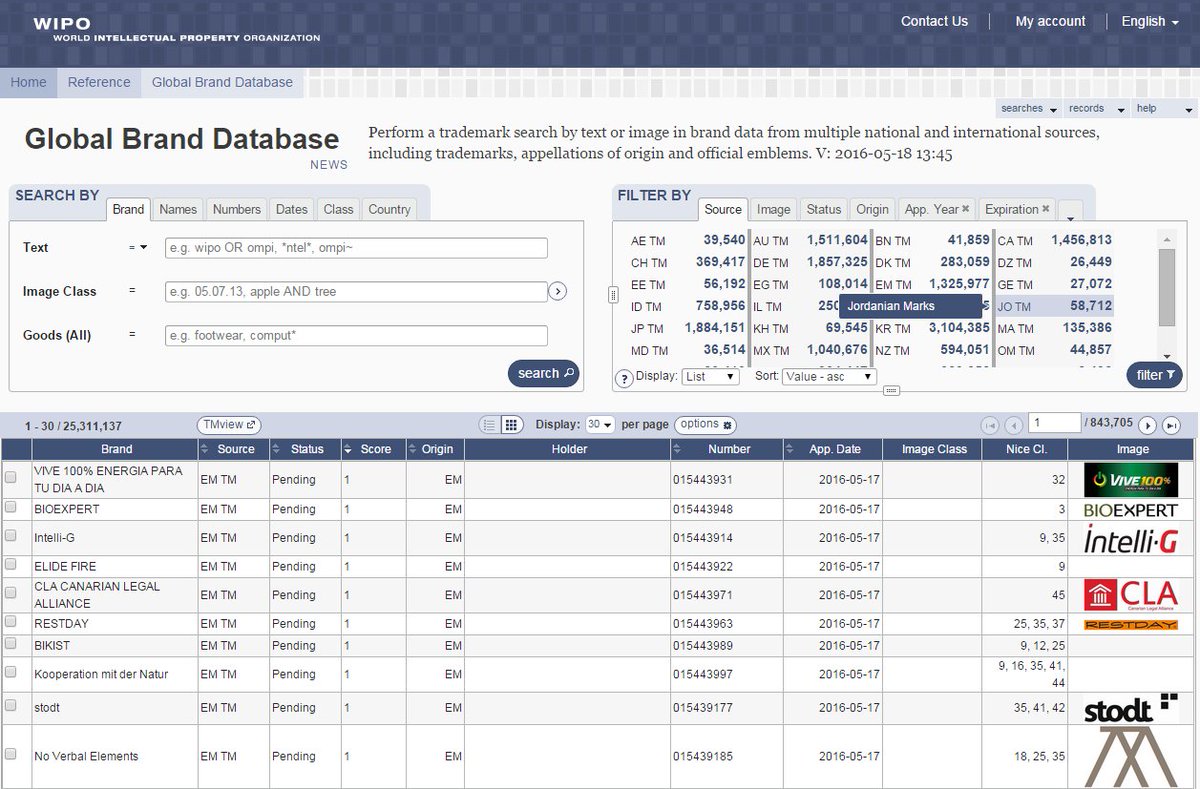Click the filter button
Image resolution: width=1200 pixels, height=789 pixels.
coord(1155,375)
